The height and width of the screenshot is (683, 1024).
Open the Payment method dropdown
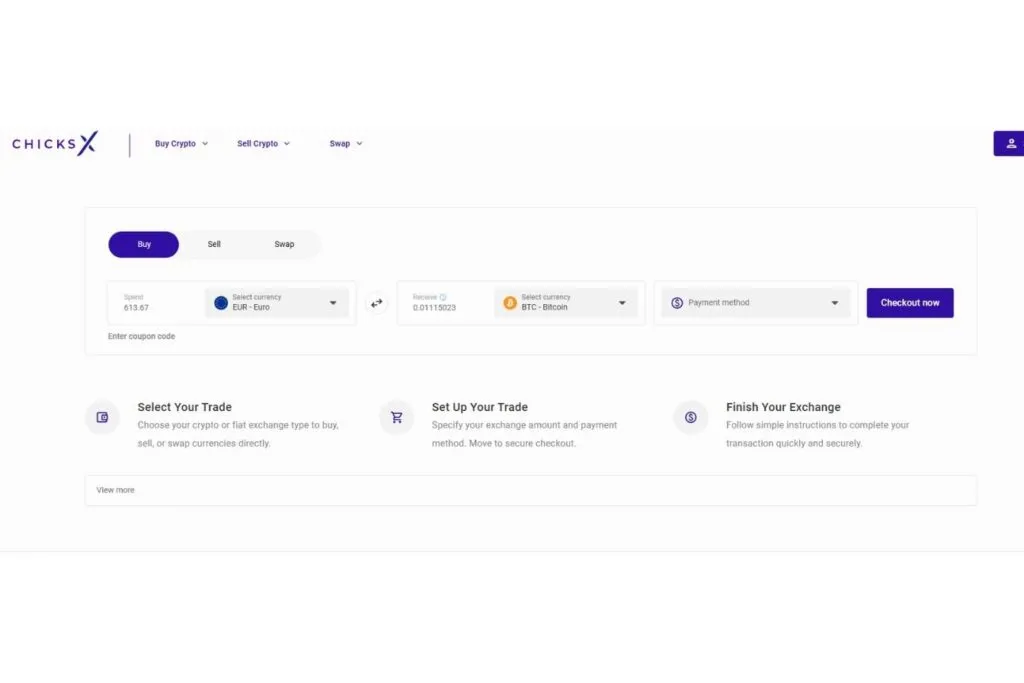point(756,303)
